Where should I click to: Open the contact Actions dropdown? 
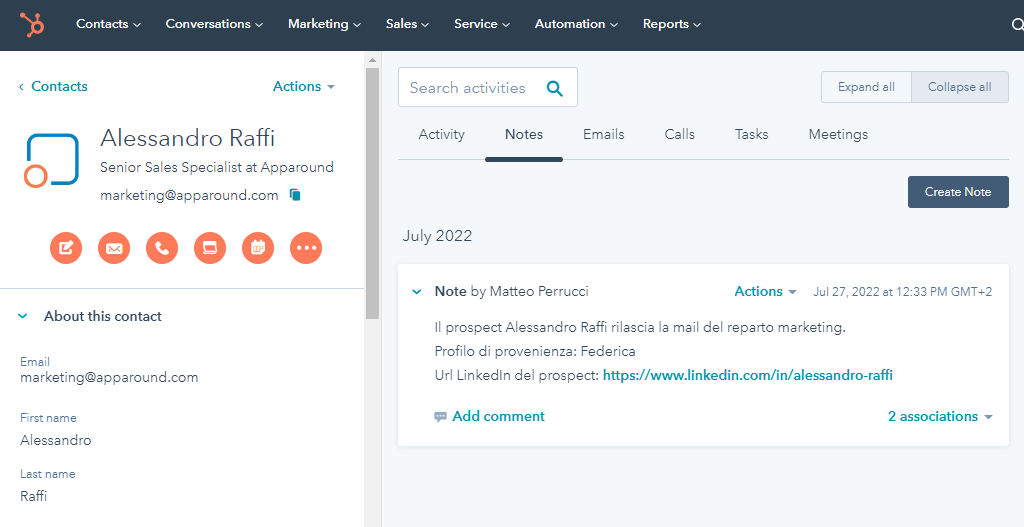[x=304, y=87]
